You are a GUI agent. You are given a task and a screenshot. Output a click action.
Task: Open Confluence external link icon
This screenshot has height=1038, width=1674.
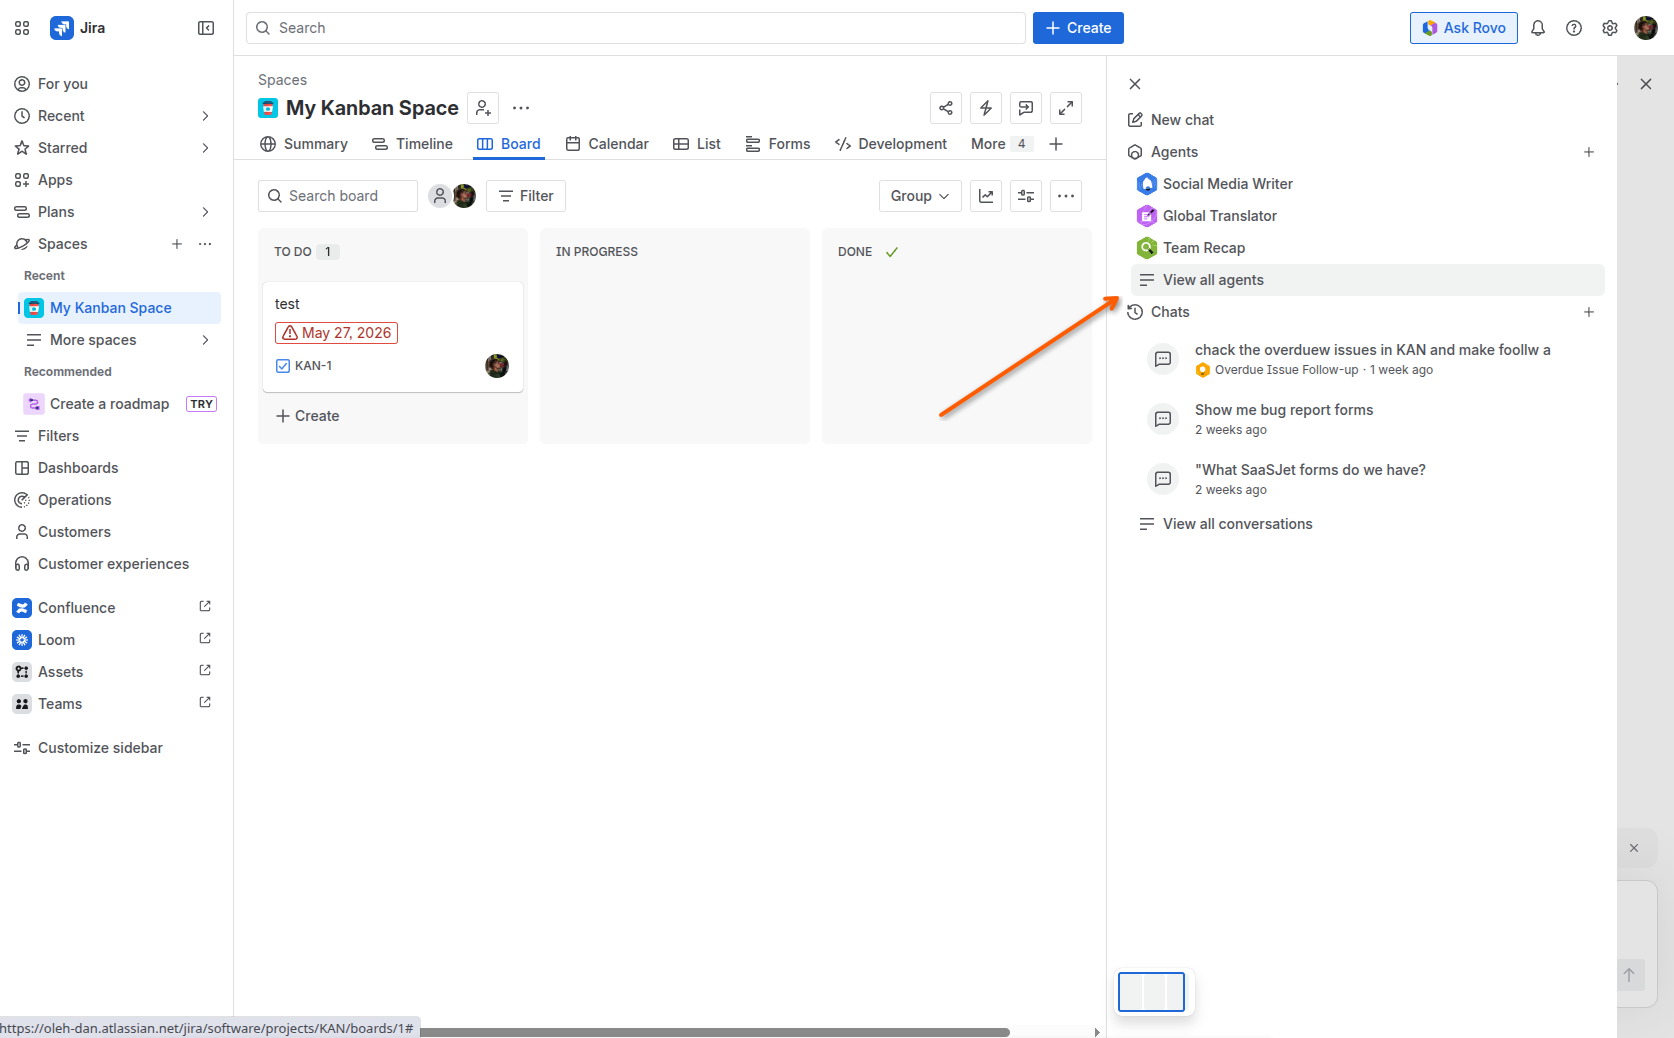[x=205, y=607]
